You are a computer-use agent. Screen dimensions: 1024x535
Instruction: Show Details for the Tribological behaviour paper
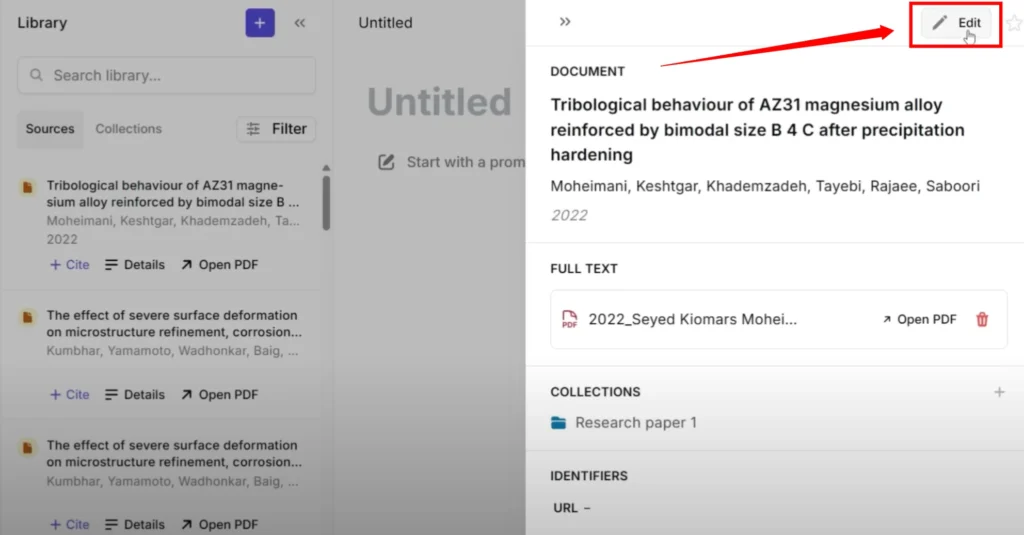tap(135, 265)
